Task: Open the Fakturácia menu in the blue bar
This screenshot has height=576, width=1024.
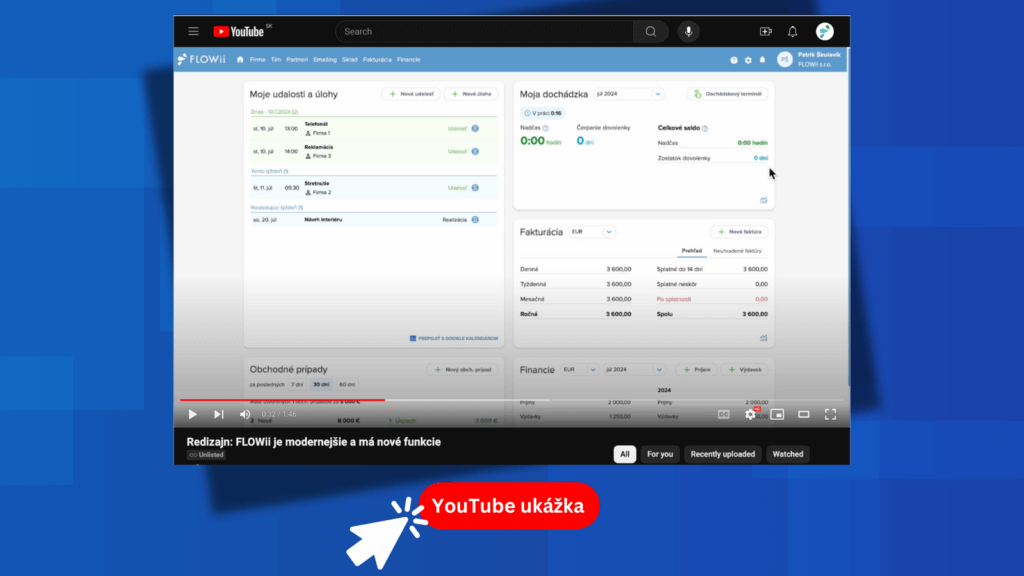Action: (377, 60)
